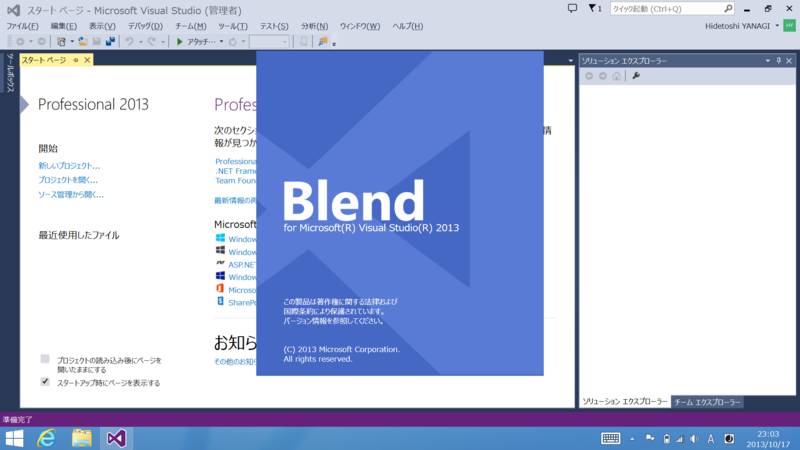This screenshot has width=800, height=450.
Task: Click the Navigate Forward toolbar icon
Action: pos(41,42)
